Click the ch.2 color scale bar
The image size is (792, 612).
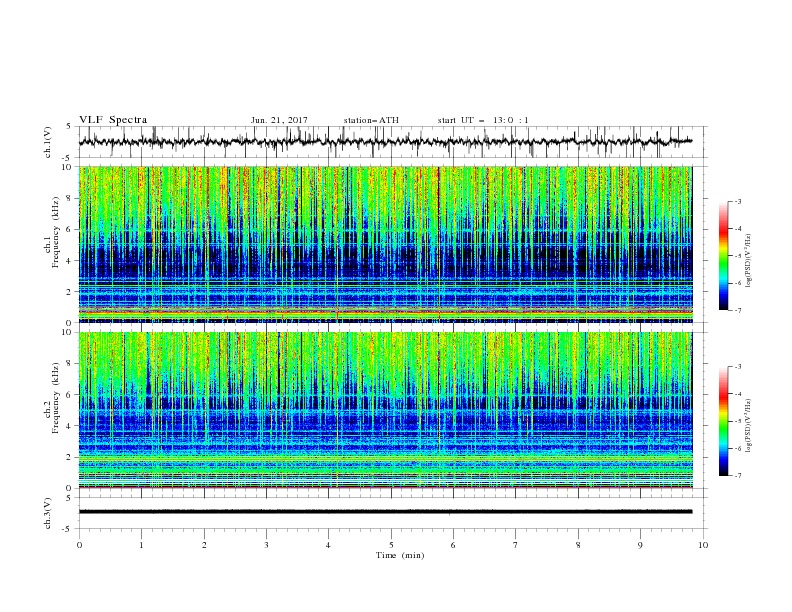[x=723, y=421]
